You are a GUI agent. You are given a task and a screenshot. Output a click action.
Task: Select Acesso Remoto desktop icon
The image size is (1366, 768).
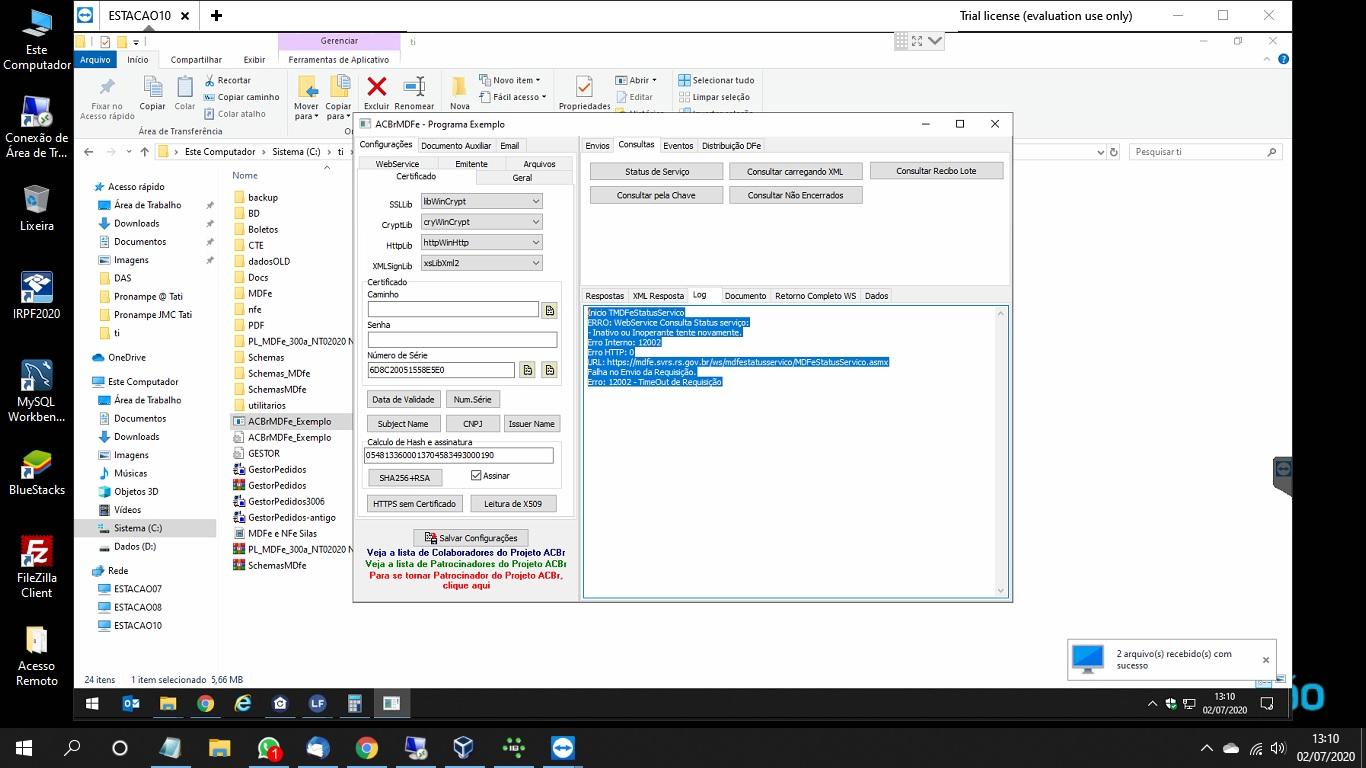click(x=36, y=656)
